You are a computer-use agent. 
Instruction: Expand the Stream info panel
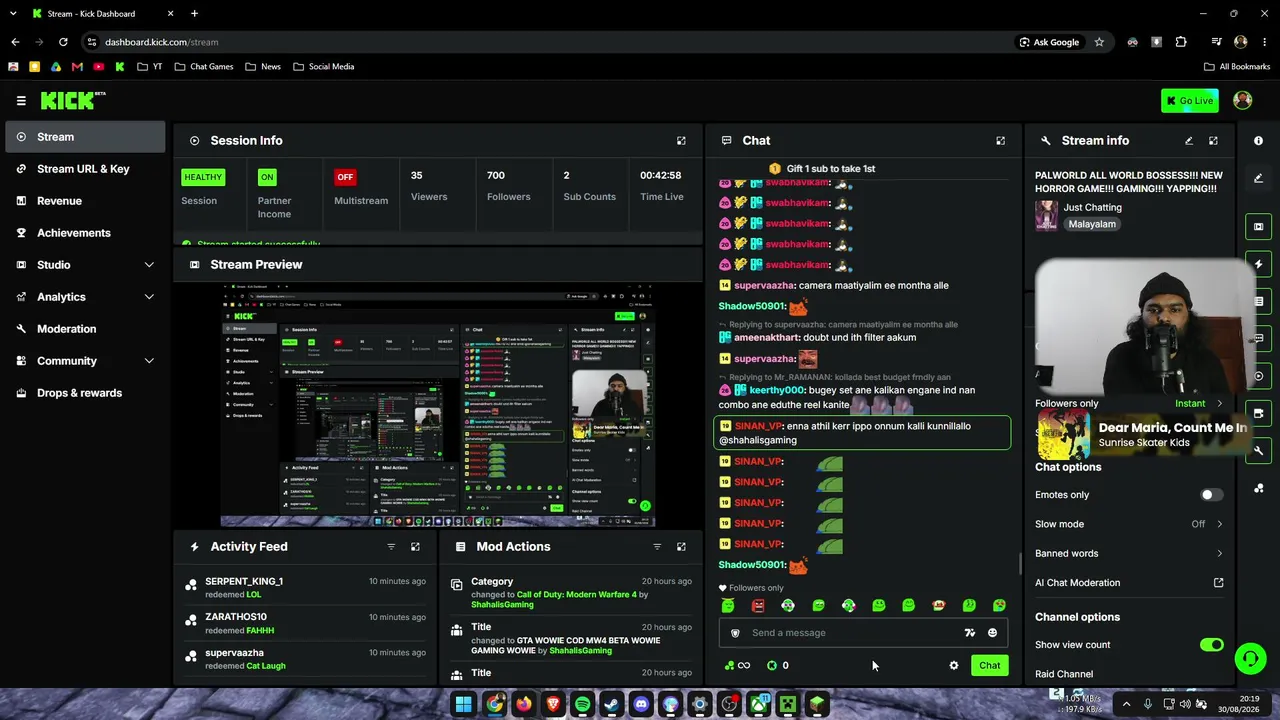click(1213, 141)
